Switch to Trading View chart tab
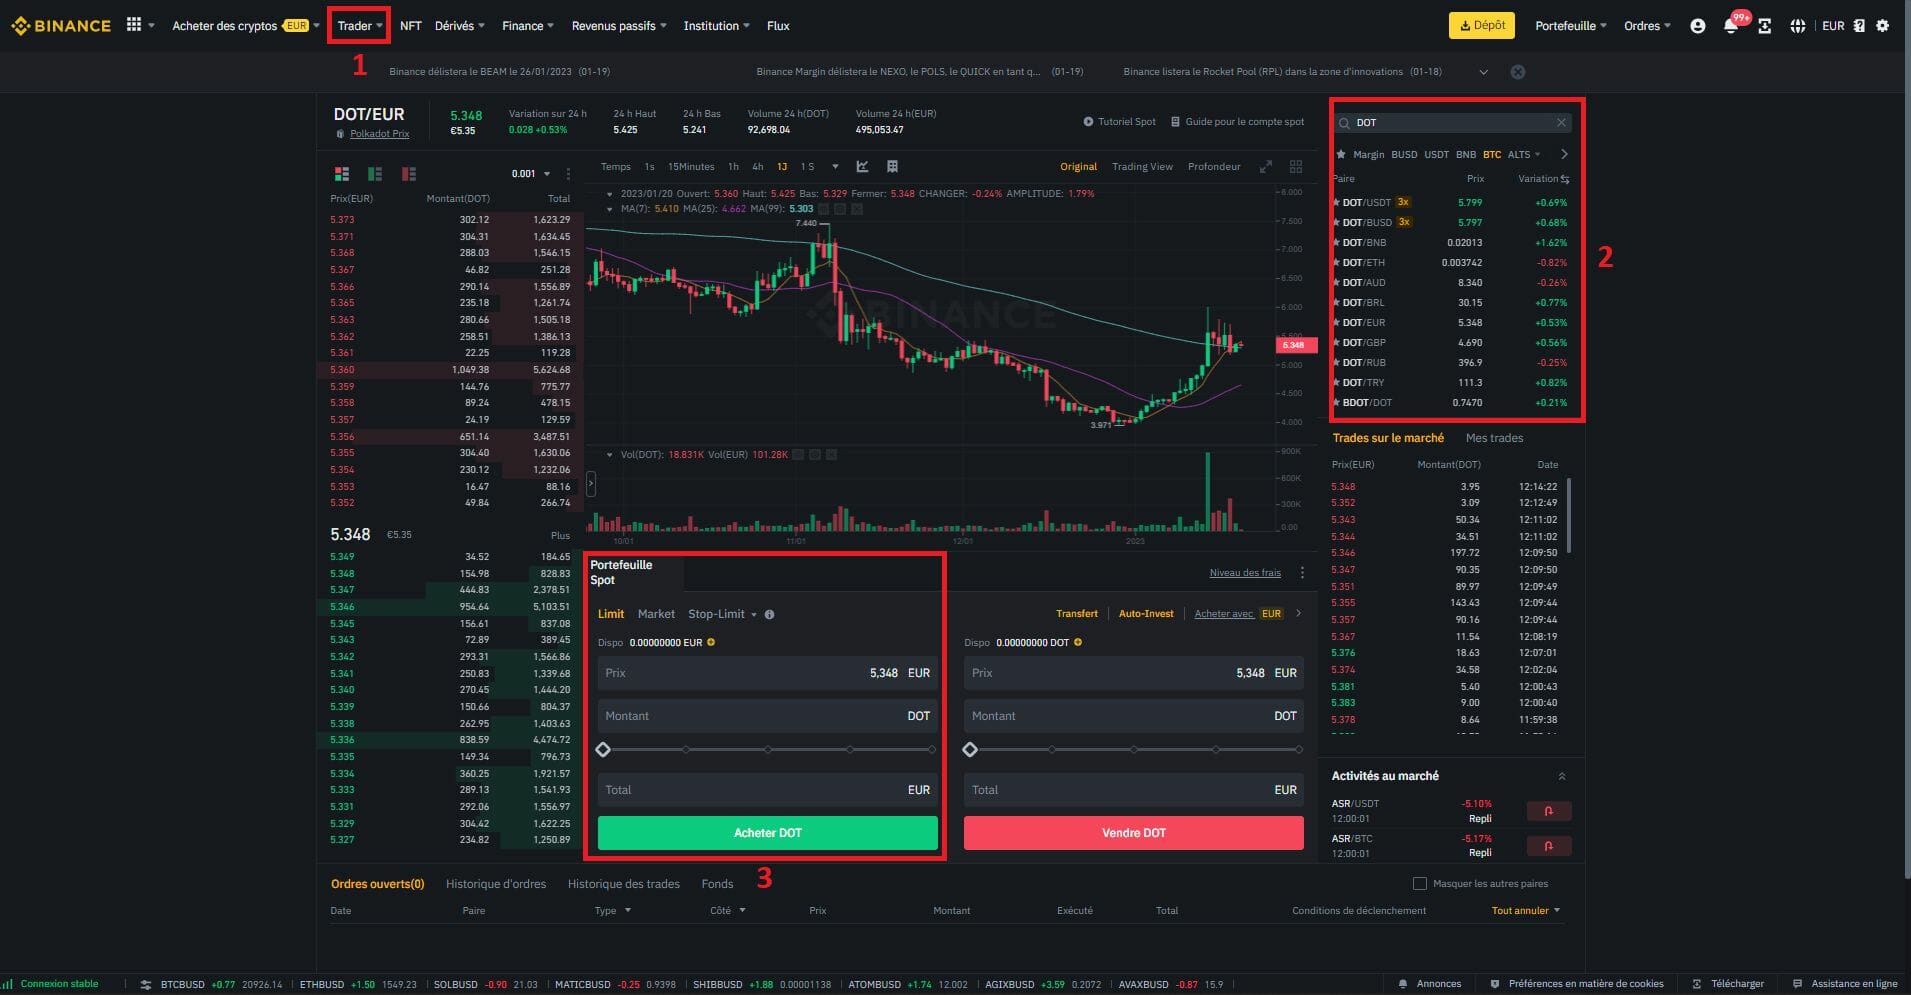The height and width of the screenshot is (995, 1911). coord(1142,167)
